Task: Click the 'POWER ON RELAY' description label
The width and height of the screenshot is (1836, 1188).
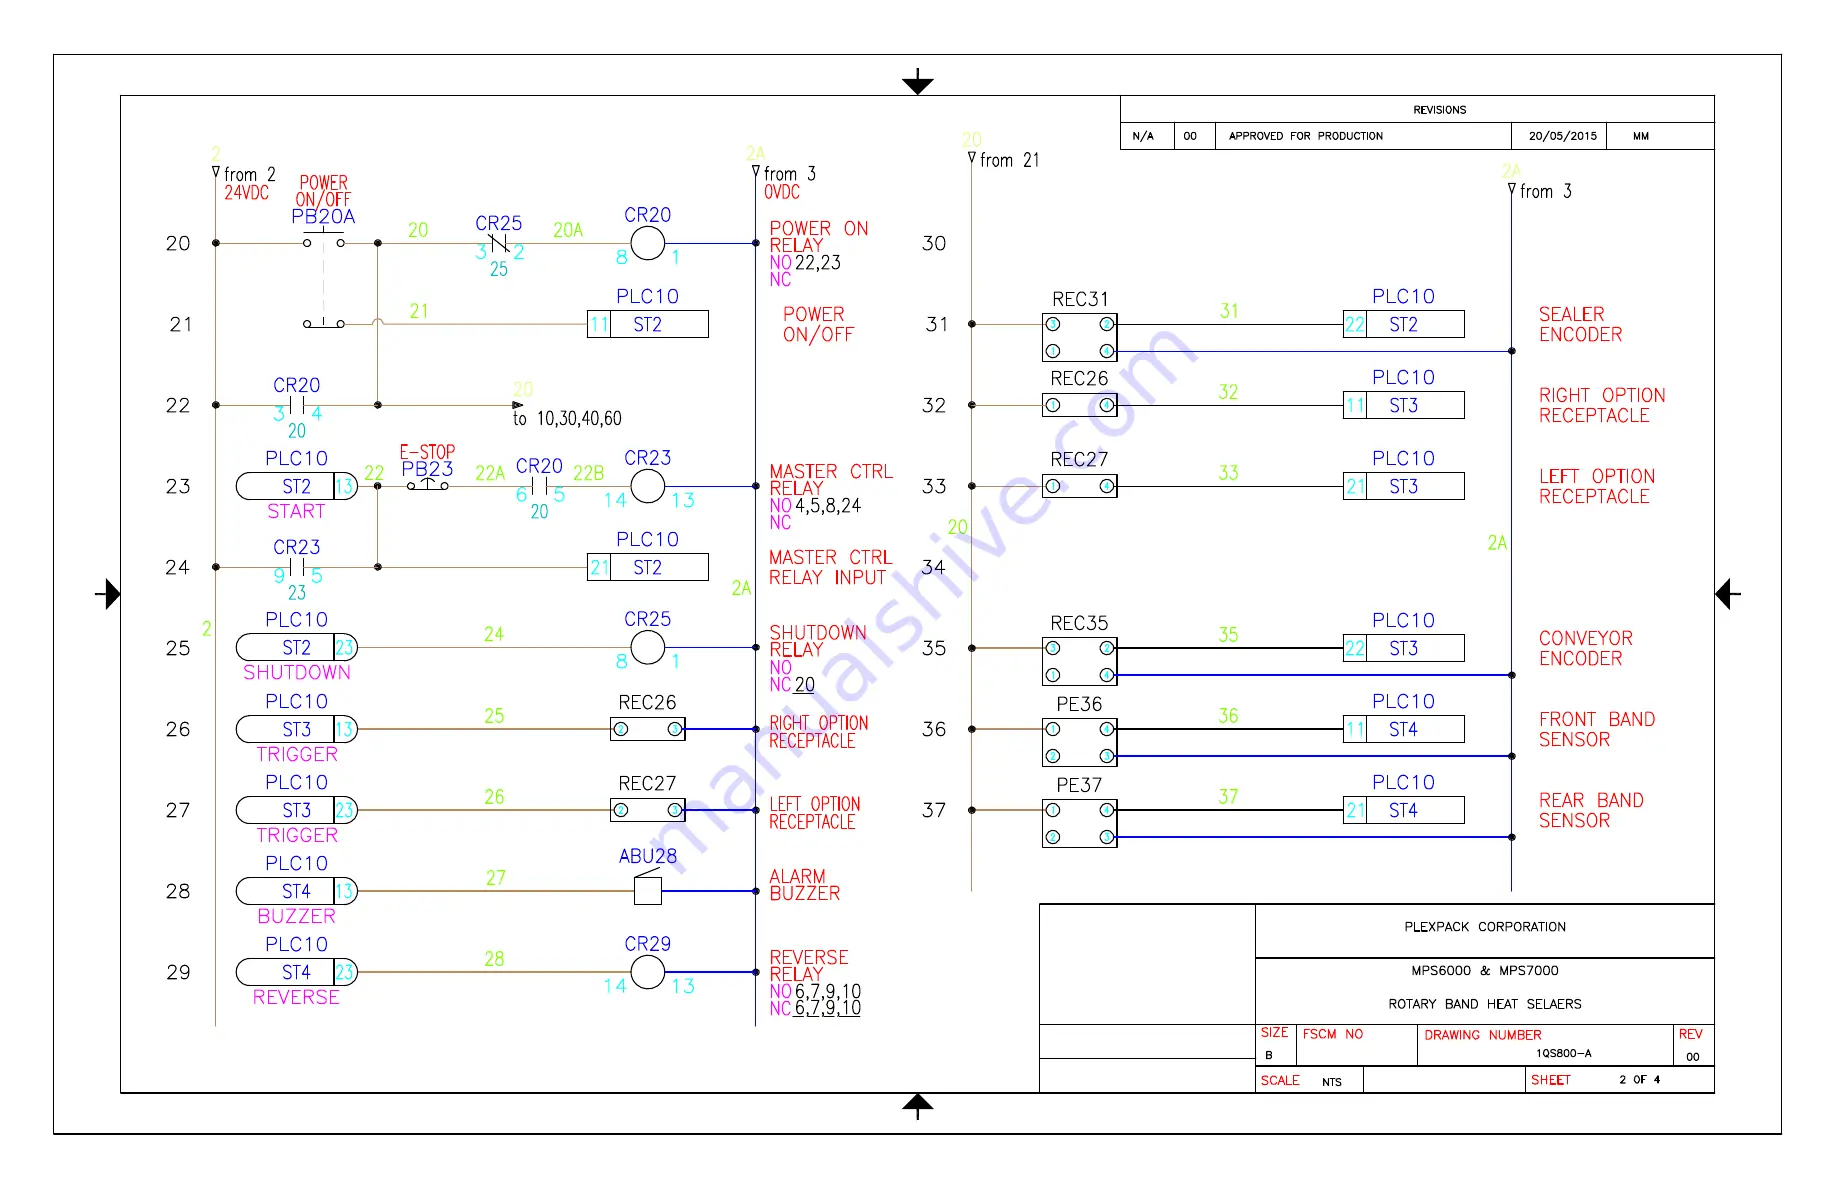Action: 819,237
